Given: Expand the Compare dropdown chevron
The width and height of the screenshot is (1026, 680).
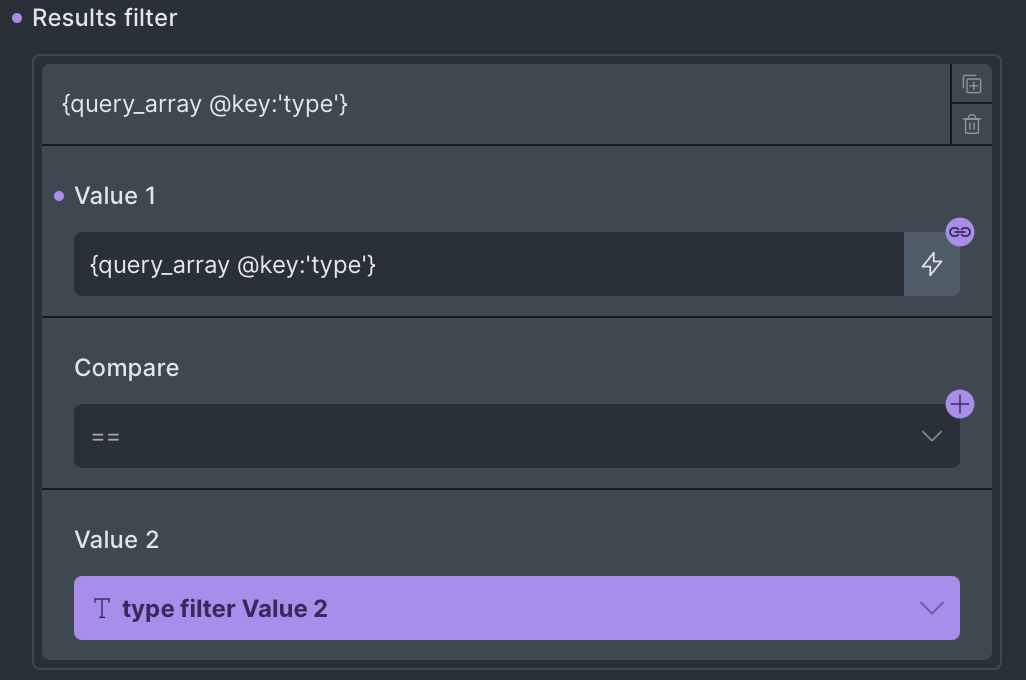Looking at the screenshot, I should (931, 436).
